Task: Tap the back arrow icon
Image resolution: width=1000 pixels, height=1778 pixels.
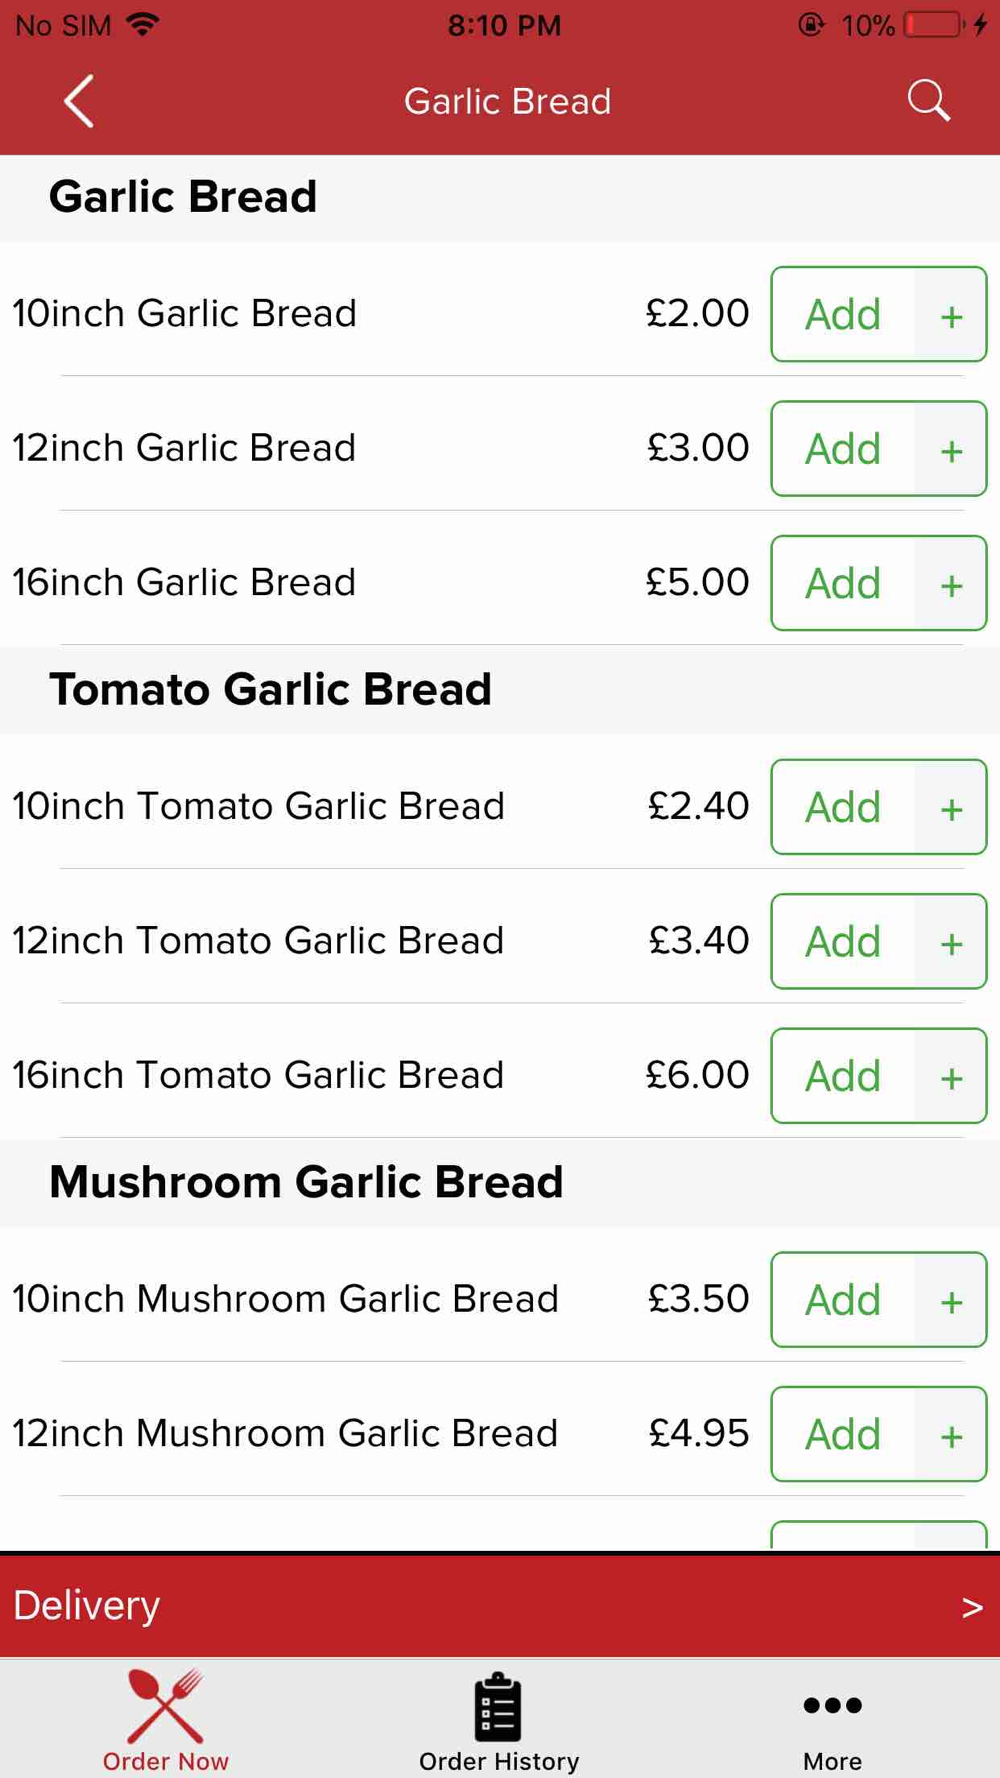Action: point(79,101)
